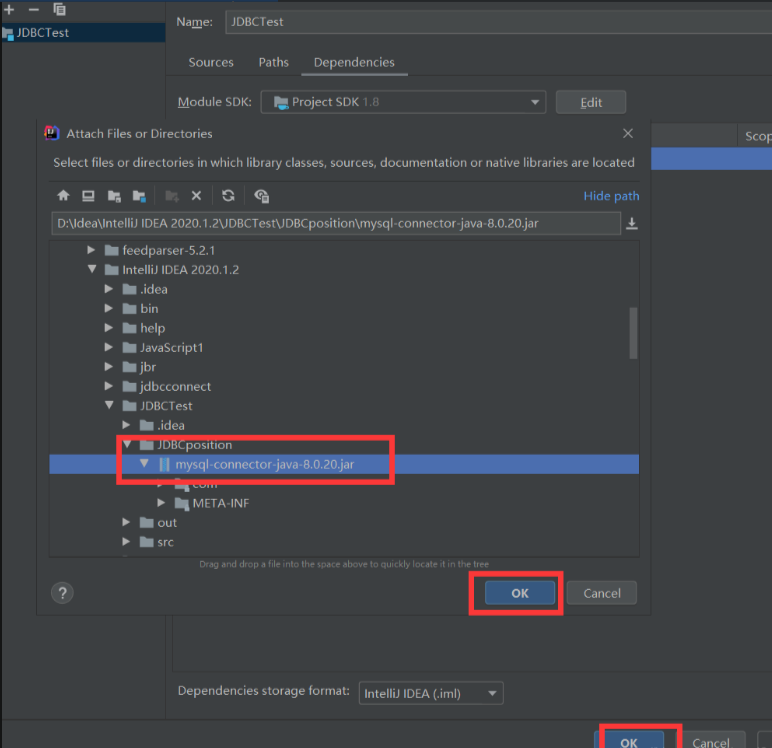772x748 pixels.
Task: Expand the jbr folder
Action: [109, 366]
